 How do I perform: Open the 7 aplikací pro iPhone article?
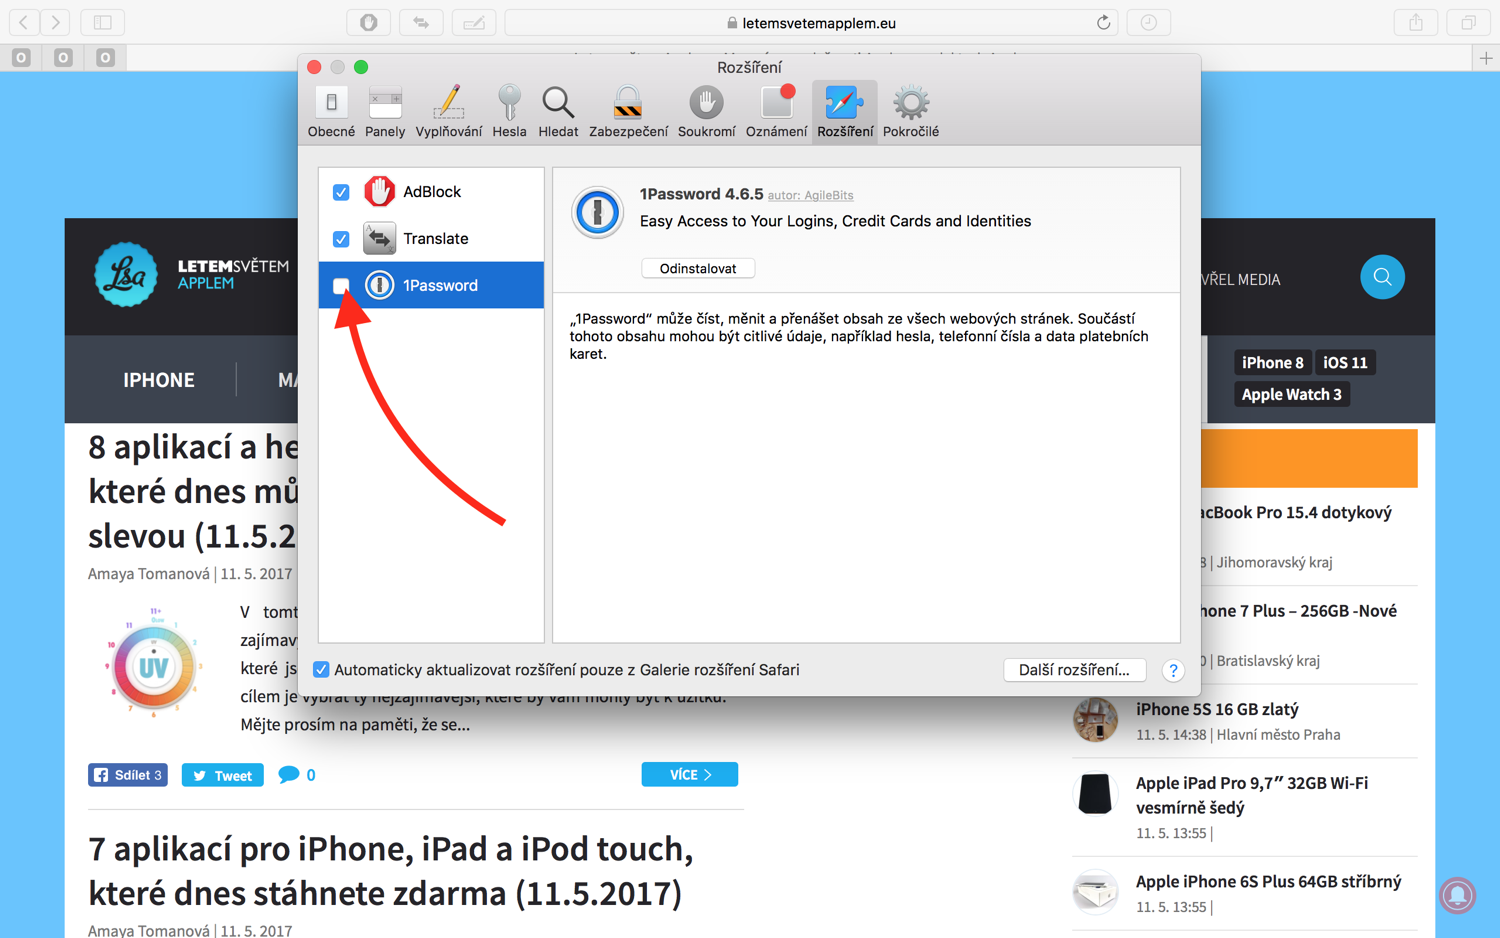[390, 870]
